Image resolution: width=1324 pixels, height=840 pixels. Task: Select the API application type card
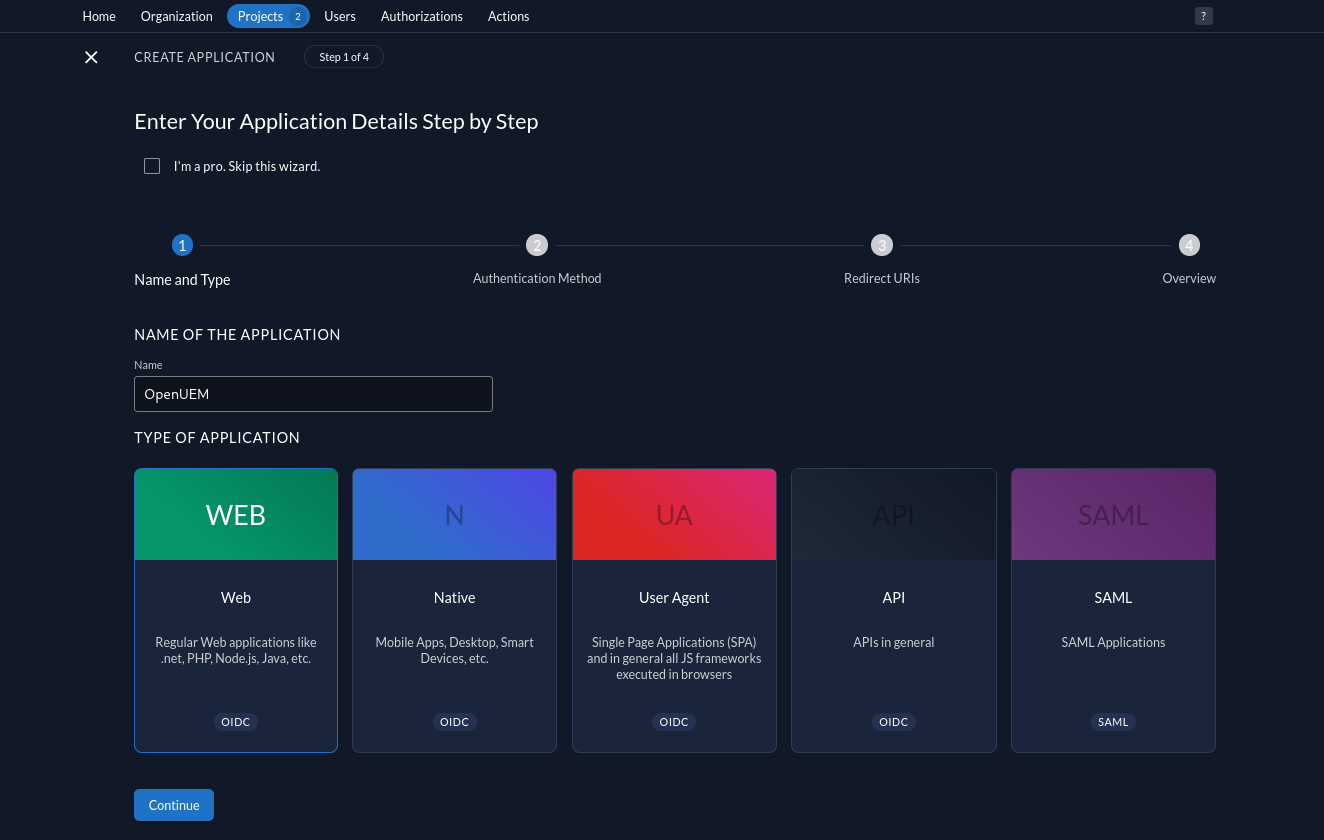tap(893, 610)
